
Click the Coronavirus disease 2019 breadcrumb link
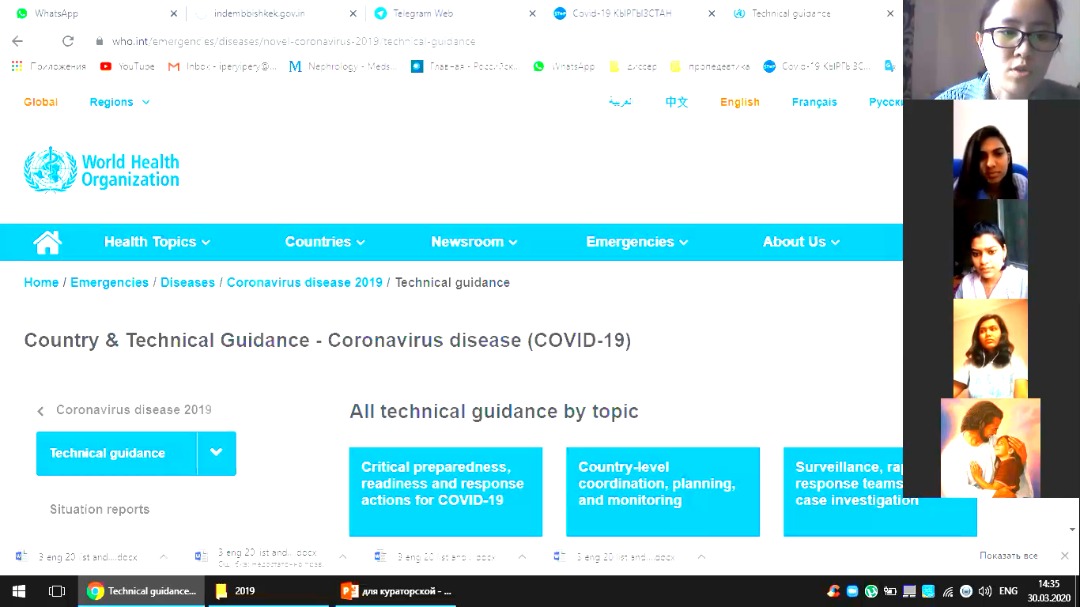pos(304,283)
